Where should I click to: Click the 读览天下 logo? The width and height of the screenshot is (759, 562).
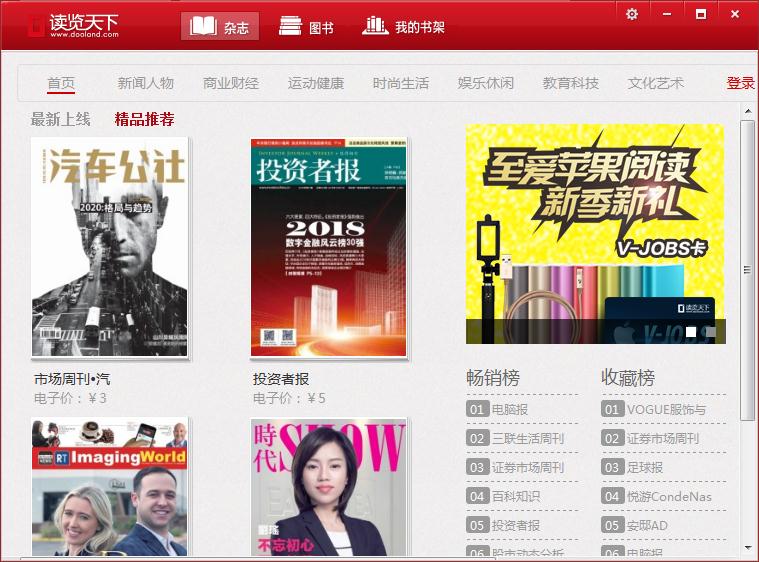73,26
